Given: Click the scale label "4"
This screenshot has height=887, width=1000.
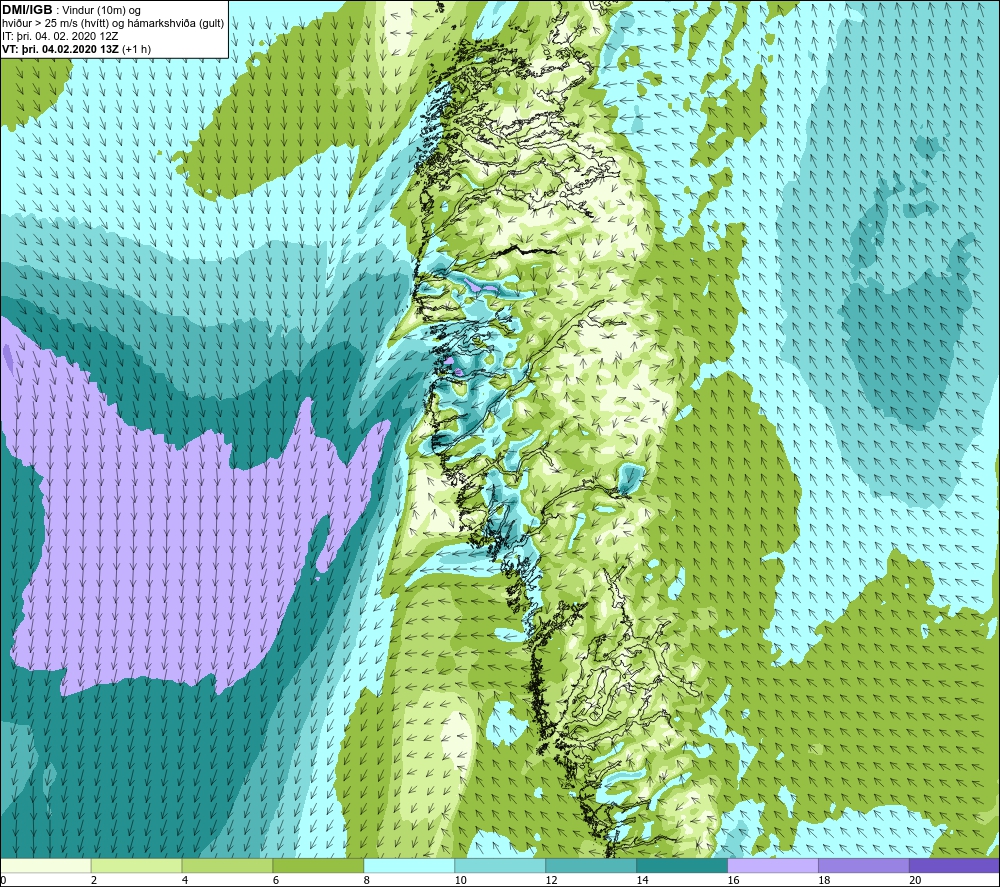Looking at the screenshot, I should (x=185, y=880).
